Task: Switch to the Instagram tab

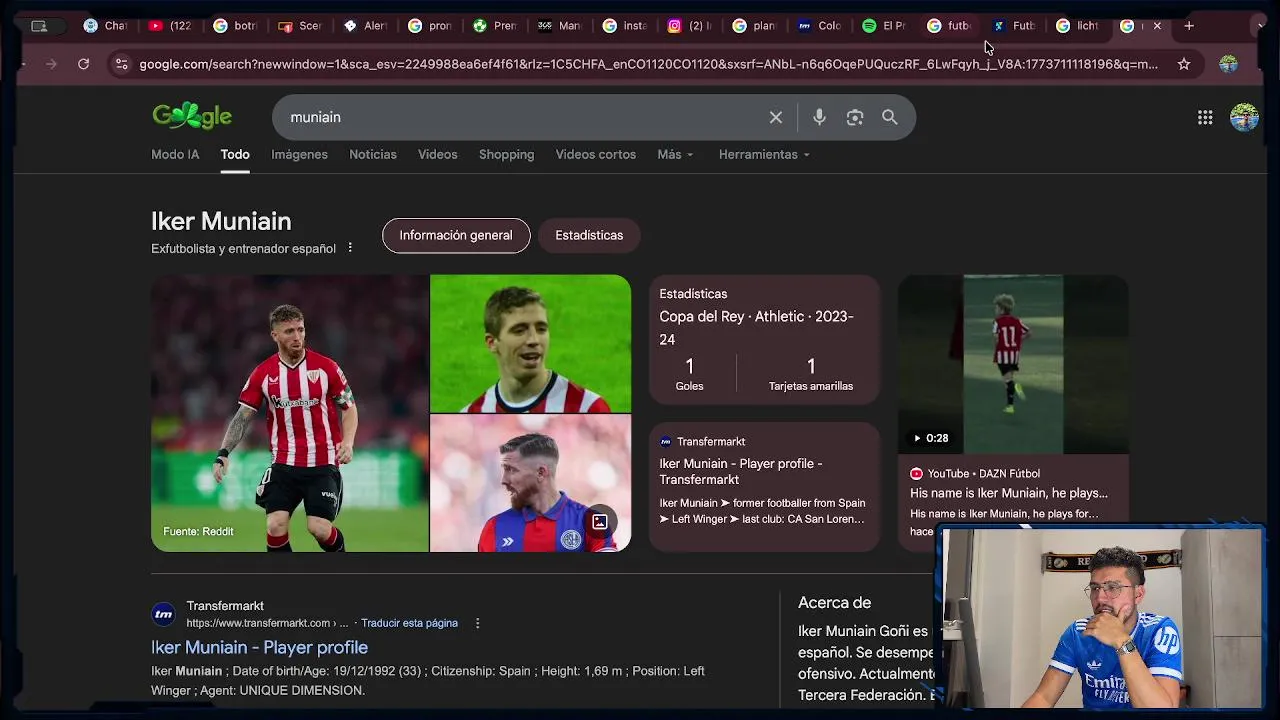Action: 690,26
